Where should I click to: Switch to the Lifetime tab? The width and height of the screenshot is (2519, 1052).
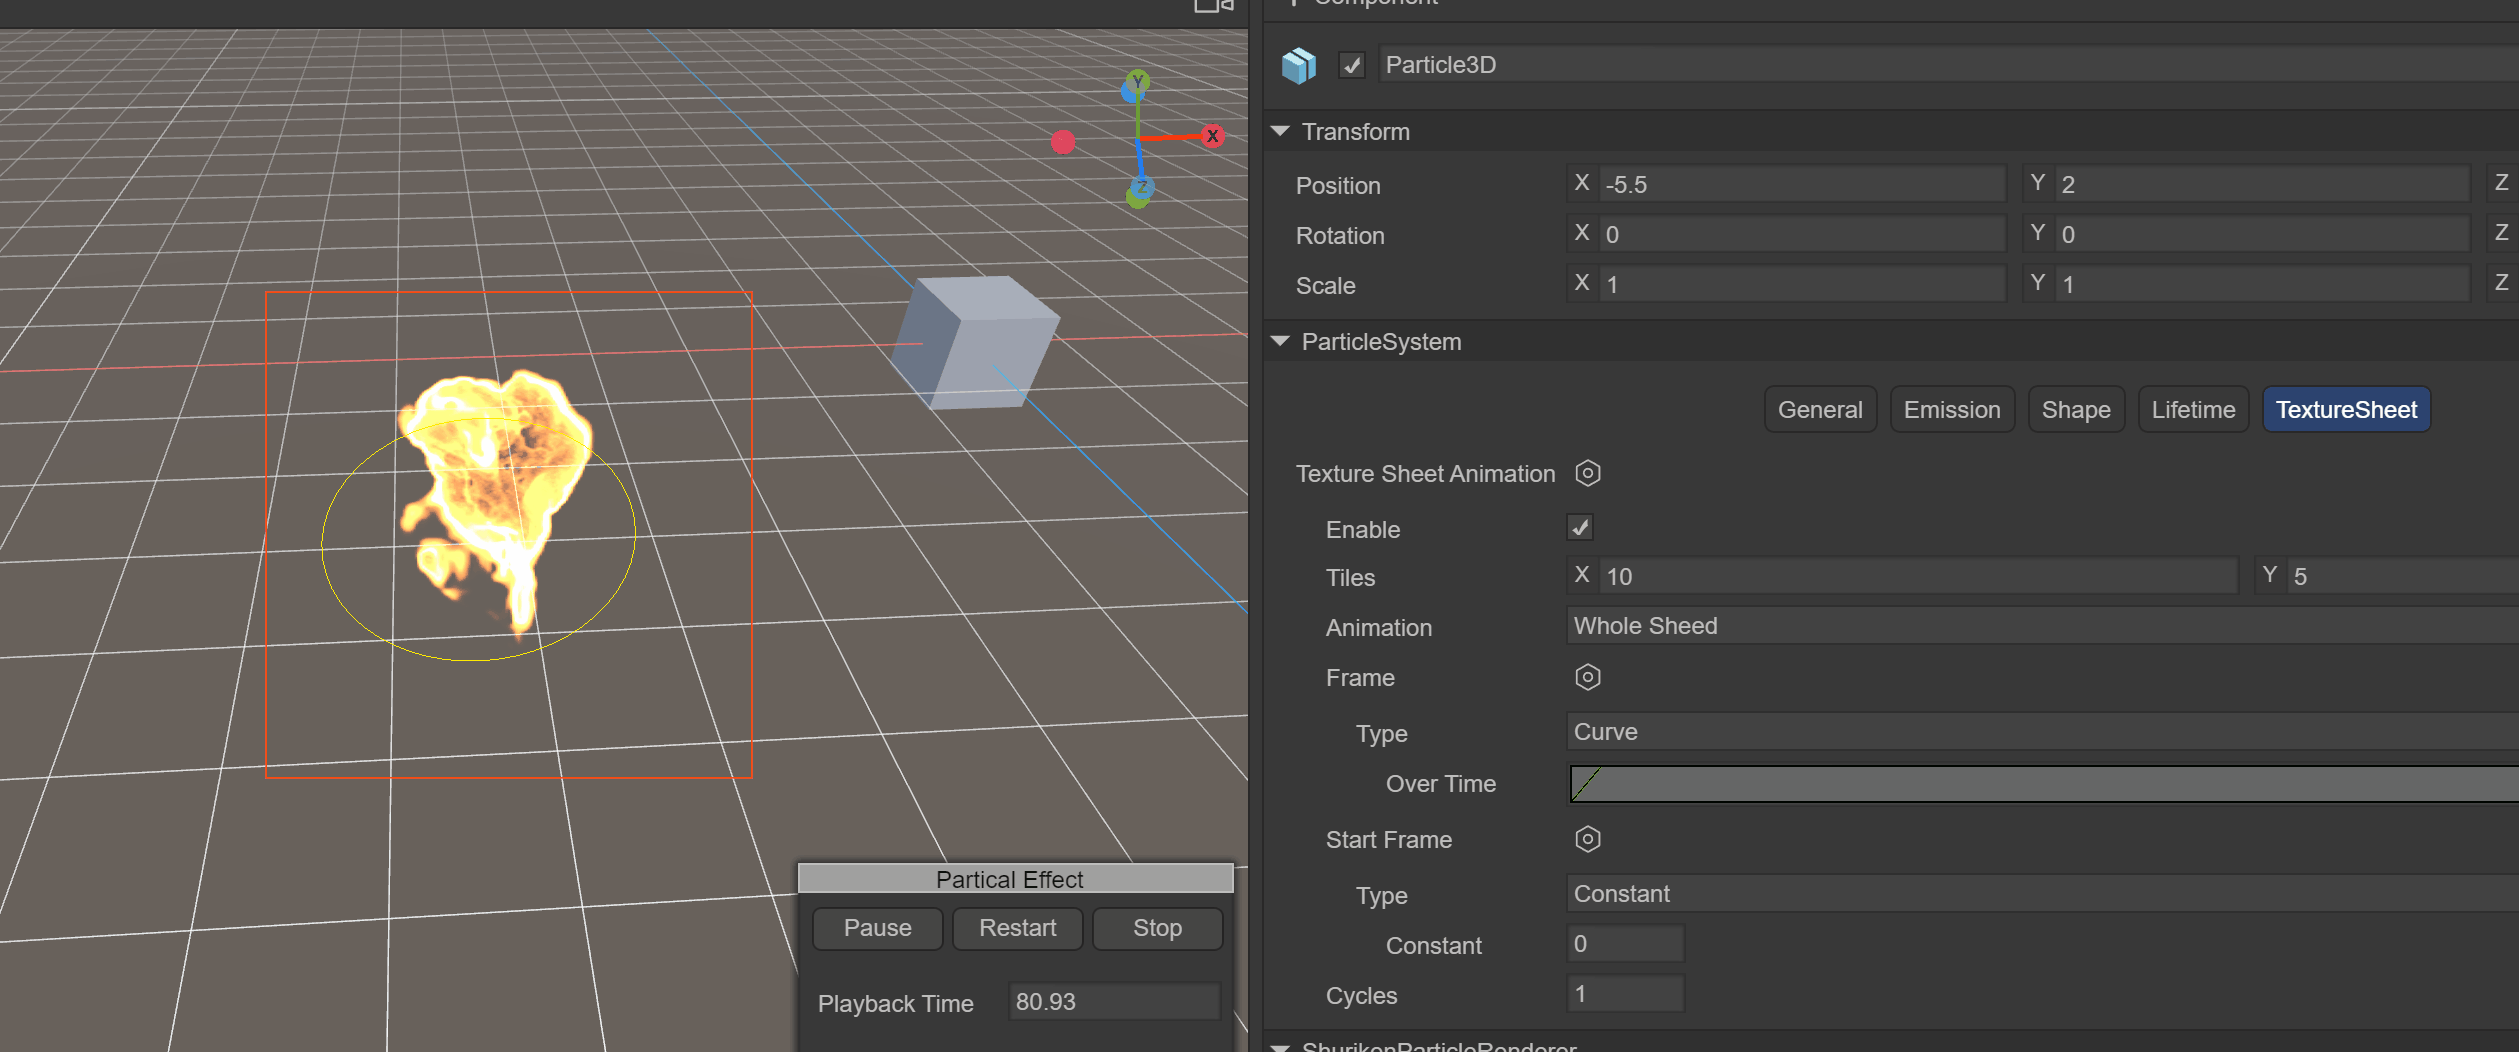point(2192,410)
